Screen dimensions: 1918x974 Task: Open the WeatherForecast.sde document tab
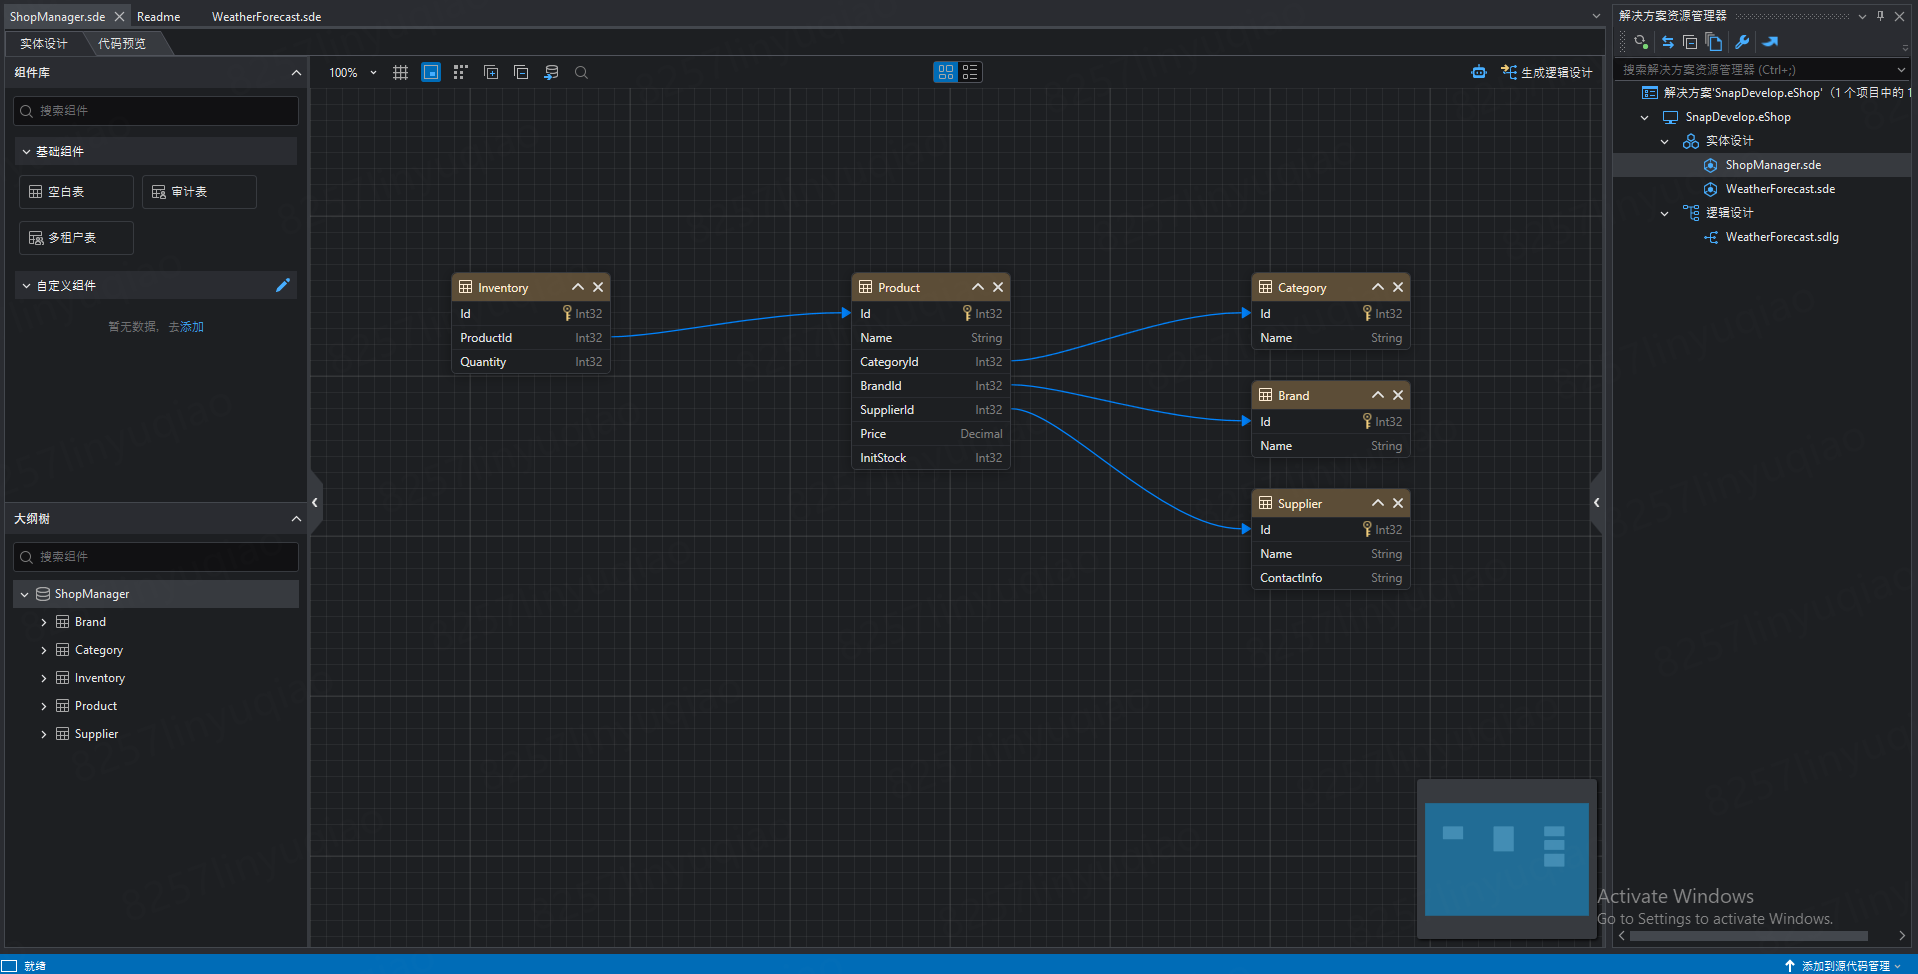click(x=266, y=17)
